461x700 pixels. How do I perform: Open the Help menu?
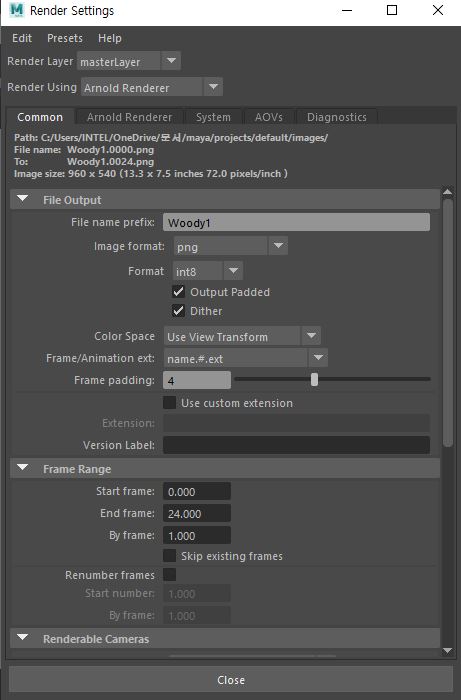tap(110, 38)
